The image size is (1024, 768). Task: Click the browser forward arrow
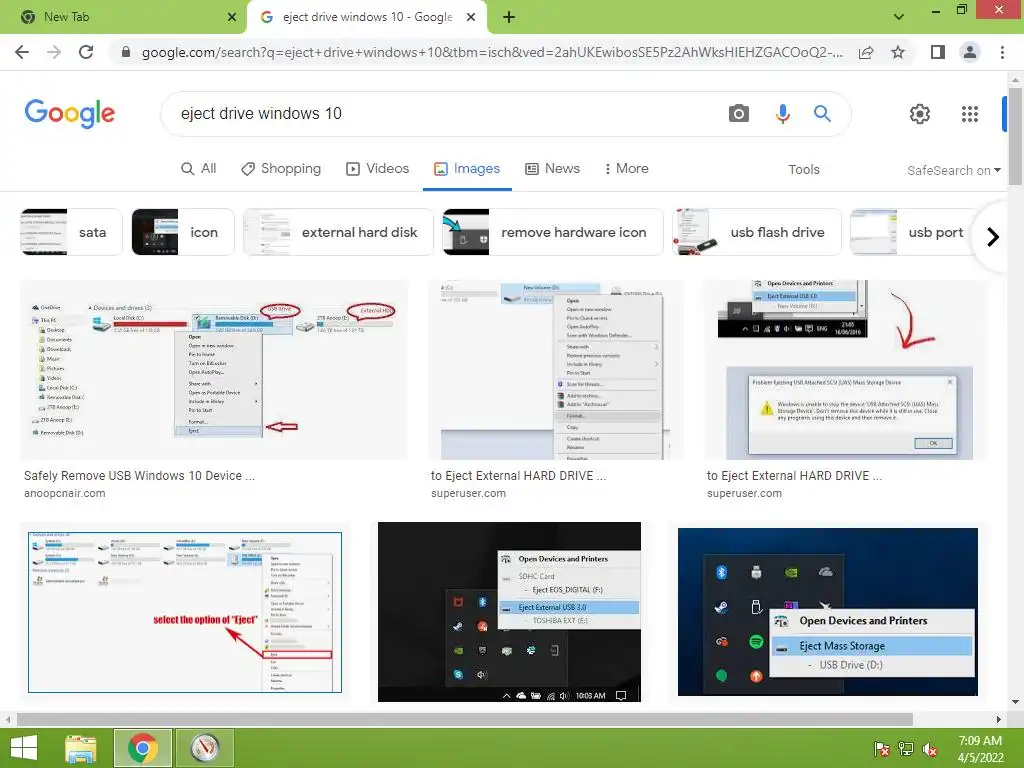pos(54,52)
